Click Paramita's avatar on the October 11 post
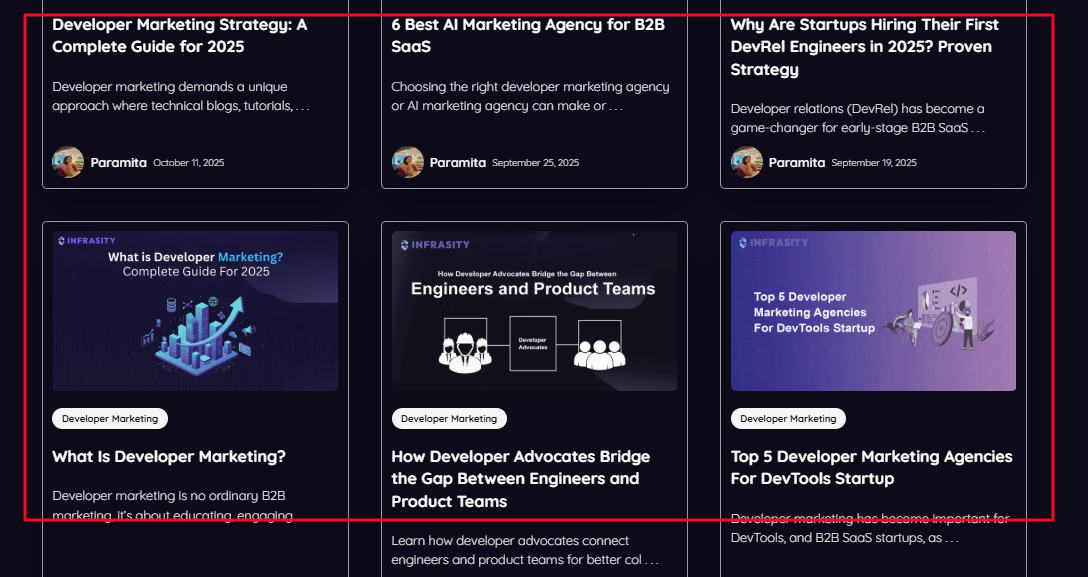Screen dimensions: 1088x577 tap(68, 162)
